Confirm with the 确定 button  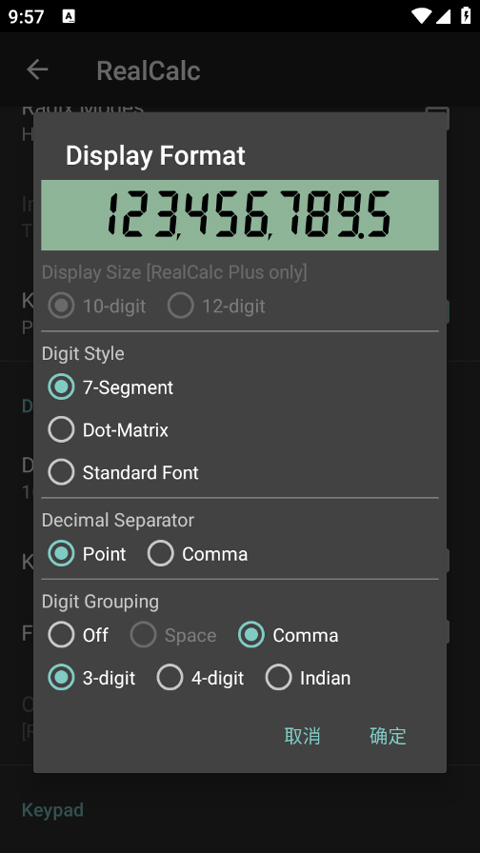[x=387, y=735]
